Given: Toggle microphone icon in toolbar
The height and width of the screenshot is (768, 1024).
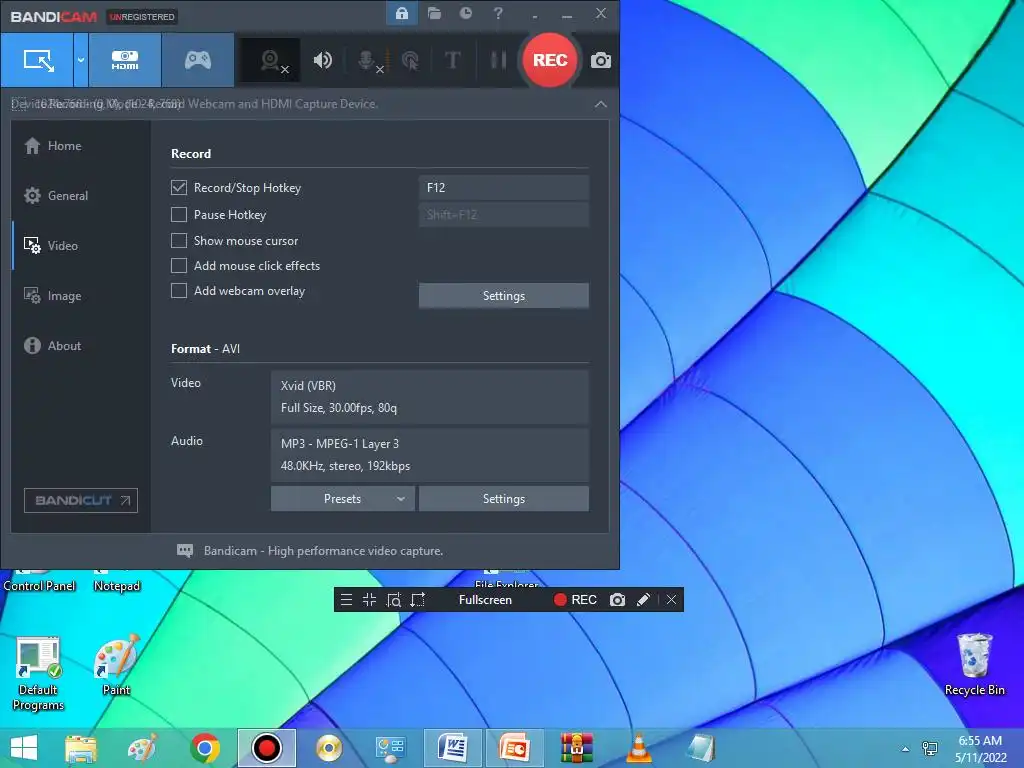Looking at the screenshot, I should pyautogui.click(x=368, y=61).
